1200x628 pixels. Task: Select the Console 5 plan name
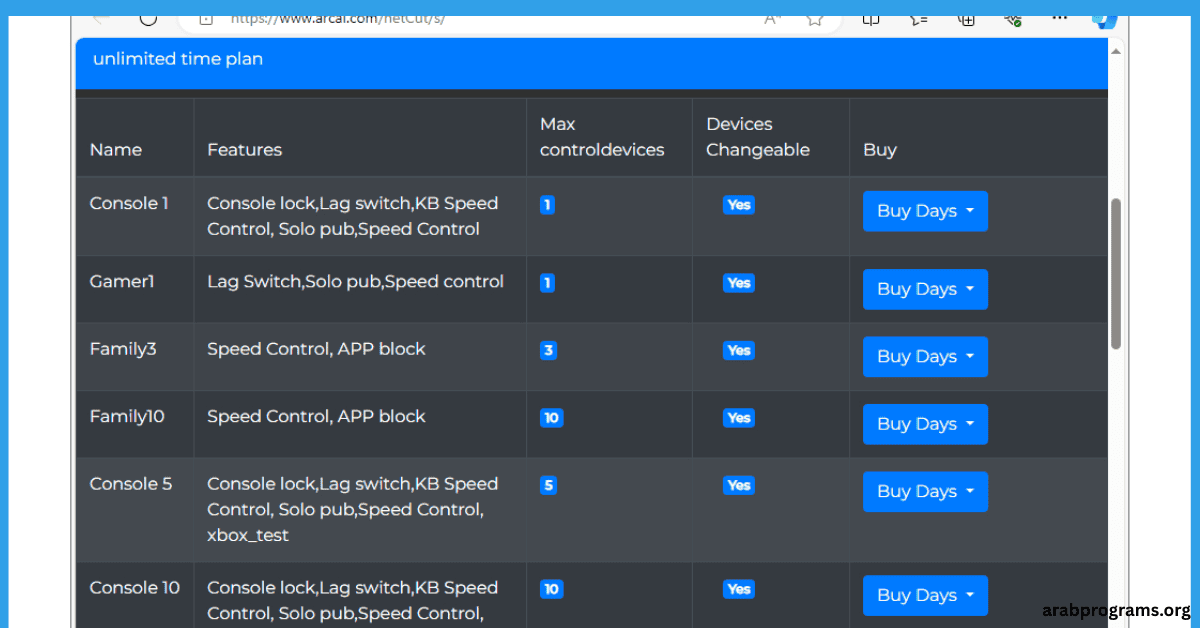[x=131, y=484]
